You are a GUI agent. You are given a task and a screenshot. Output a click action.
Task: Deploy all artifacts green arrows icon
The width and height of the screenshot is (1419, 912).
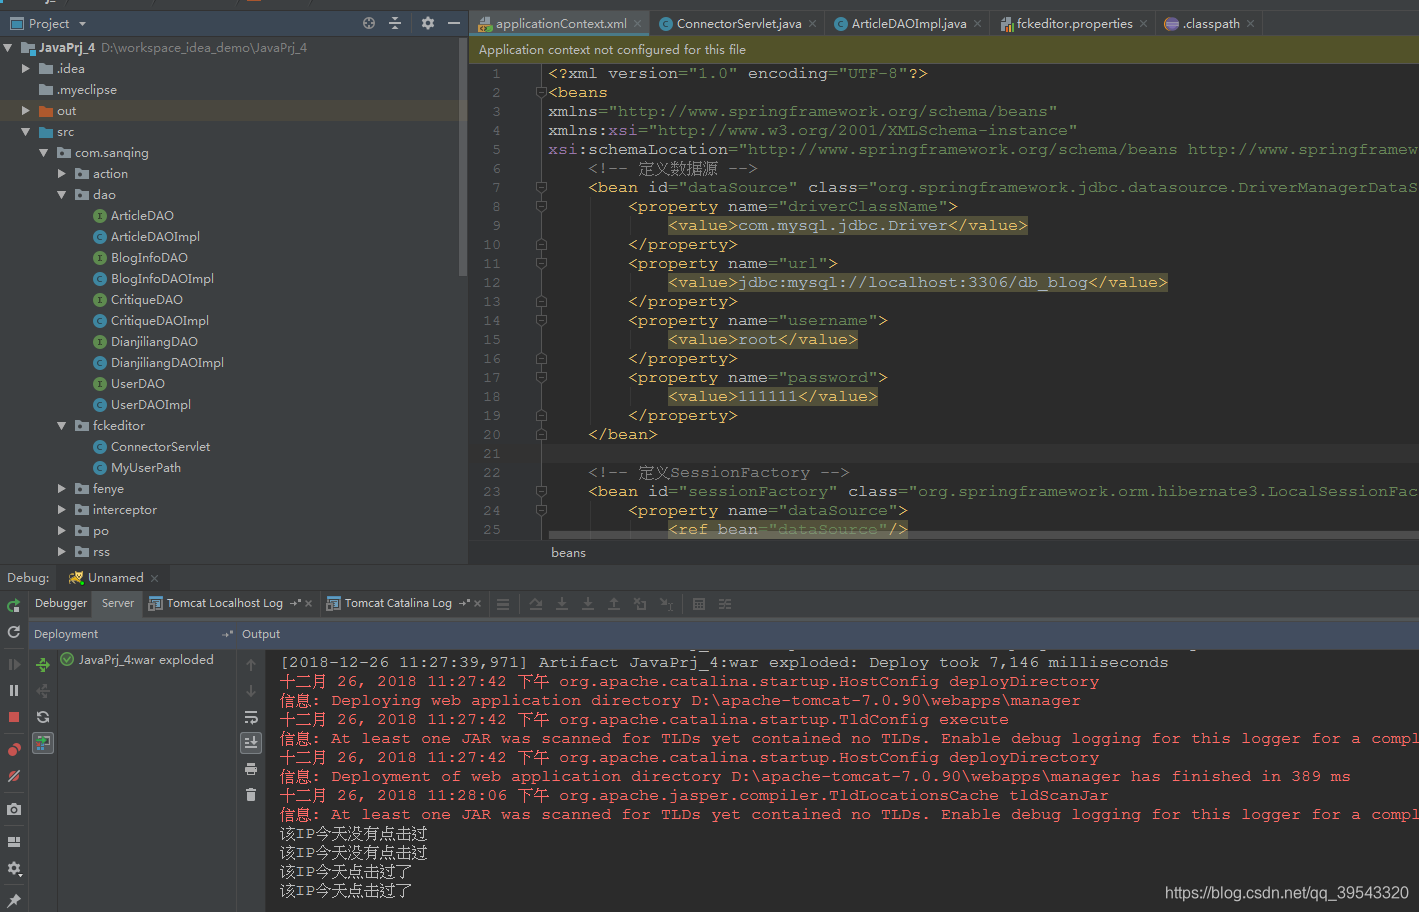tap(43, 665)
